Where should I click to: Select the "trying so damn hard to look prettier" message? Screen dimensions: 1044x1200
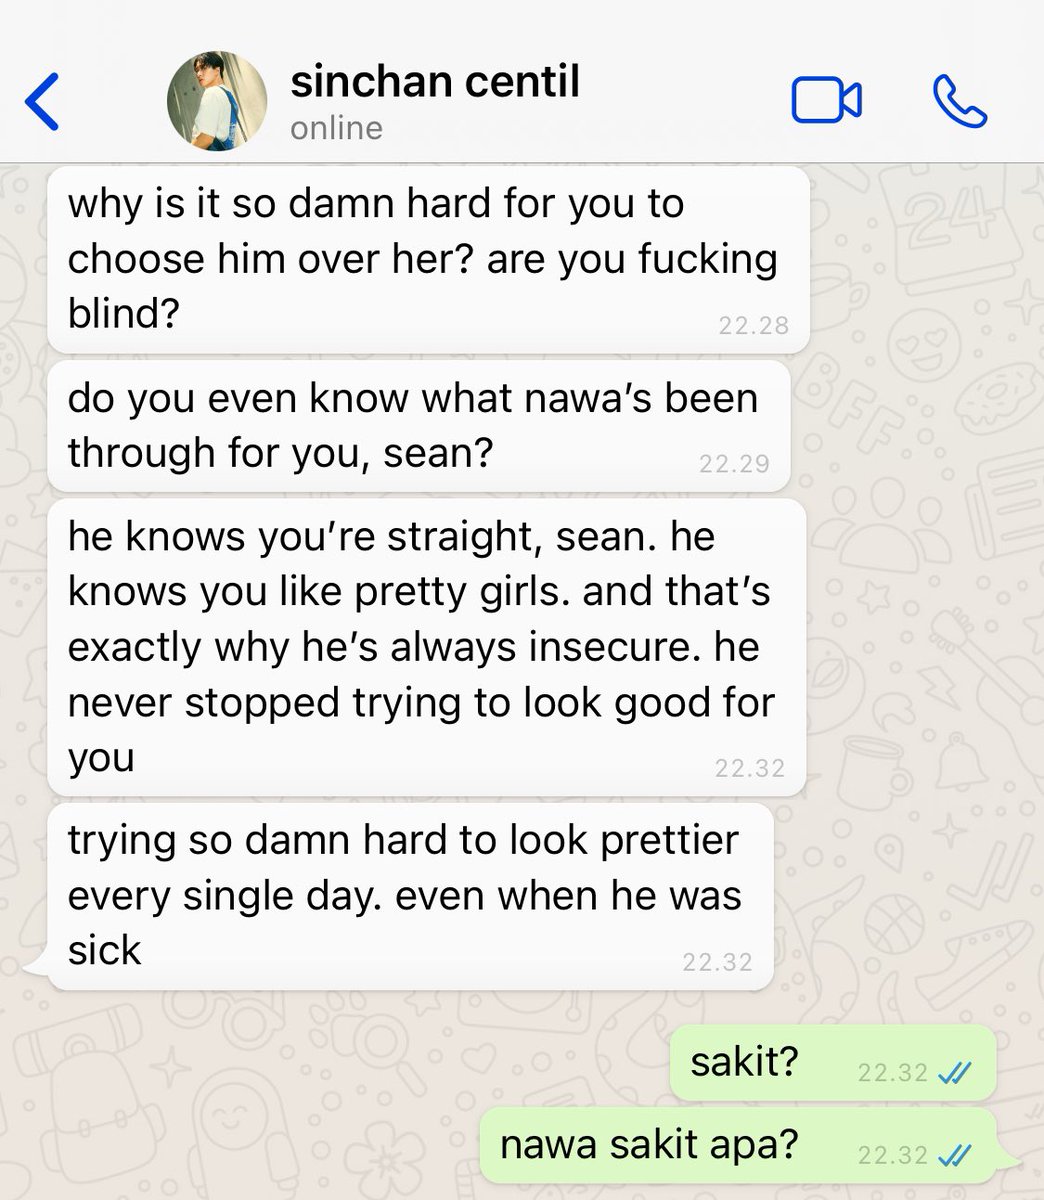point(410,896)
